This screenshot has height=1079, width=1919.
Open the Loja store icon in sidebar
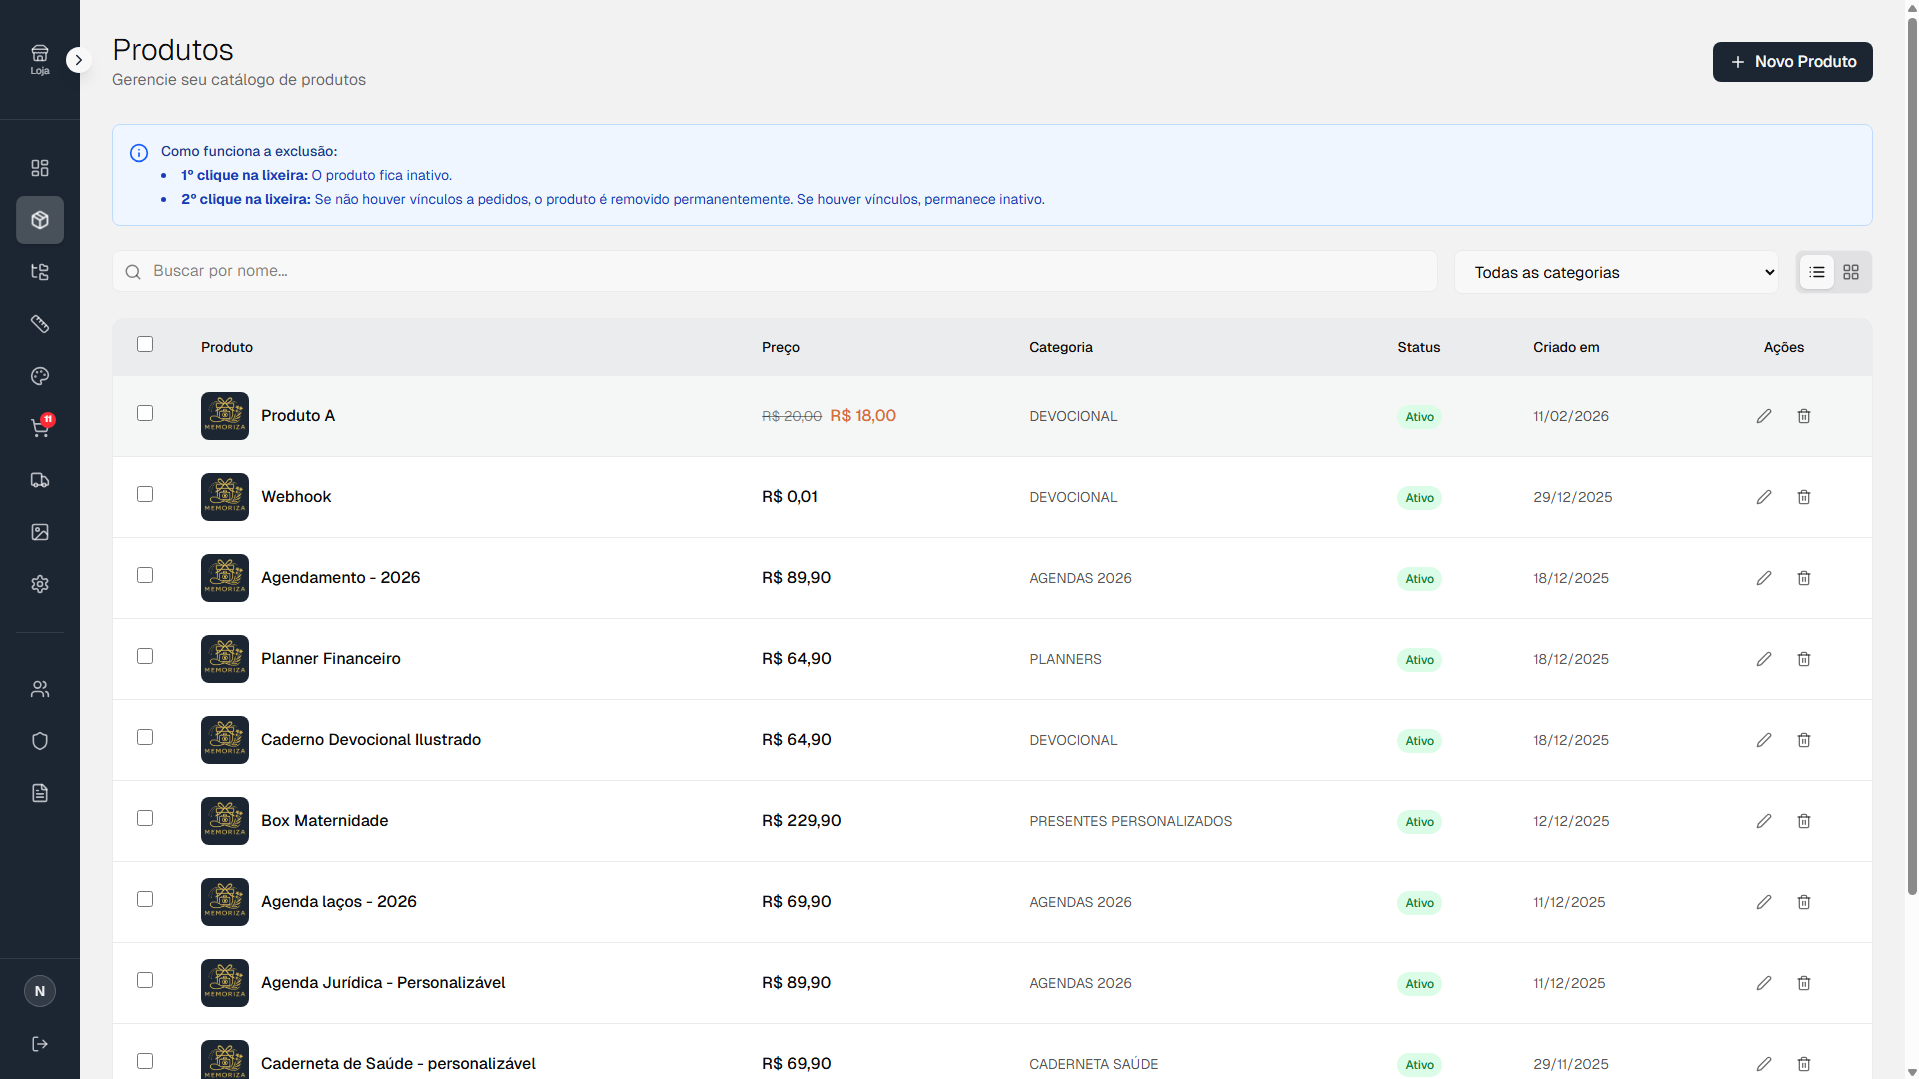point(40,59)
